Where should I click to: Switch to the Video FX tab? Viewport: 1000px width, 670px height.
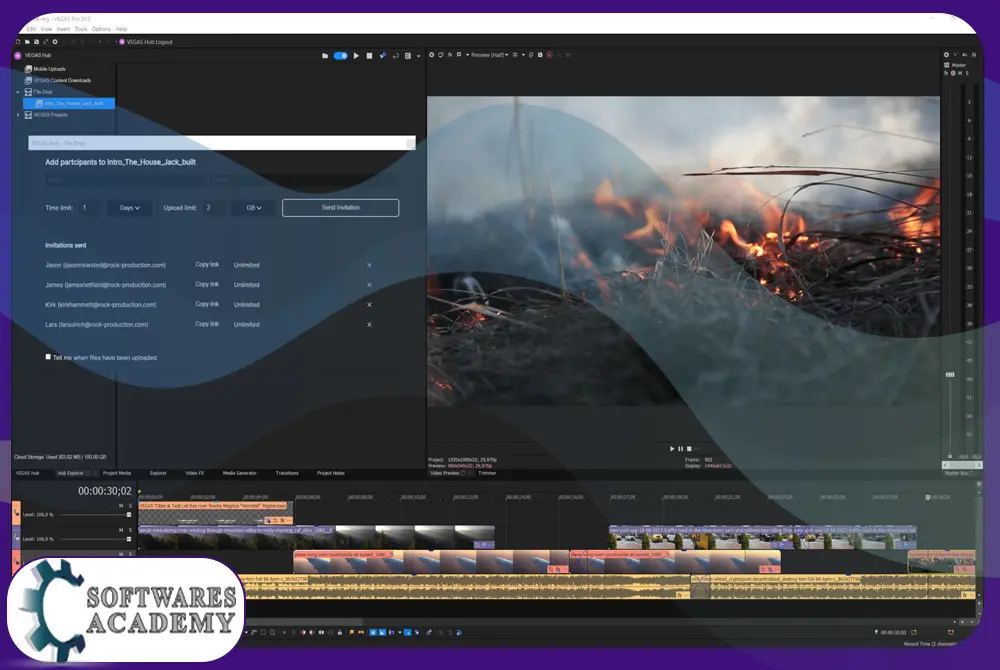195,473
